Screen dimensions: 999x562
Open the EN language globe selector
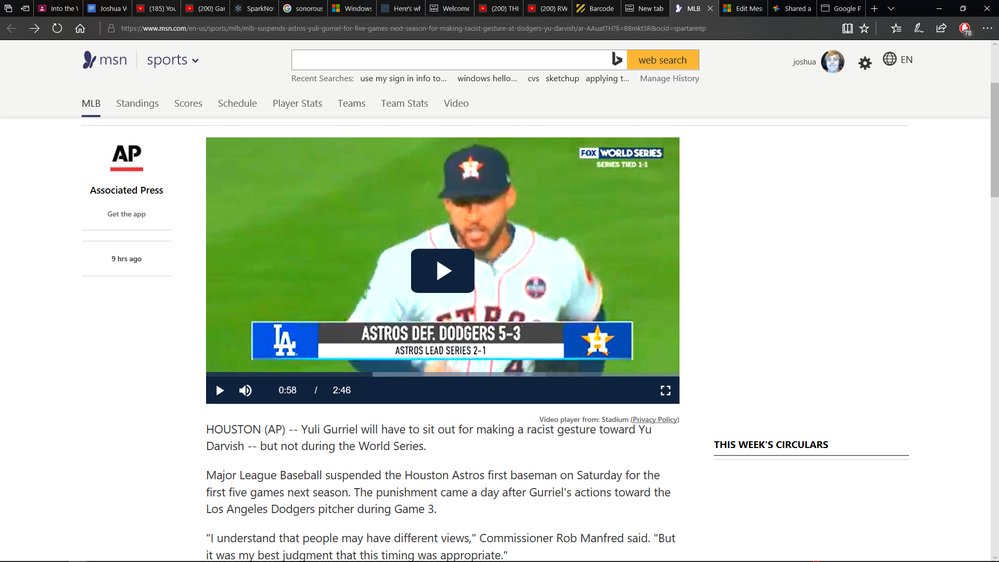897,59
